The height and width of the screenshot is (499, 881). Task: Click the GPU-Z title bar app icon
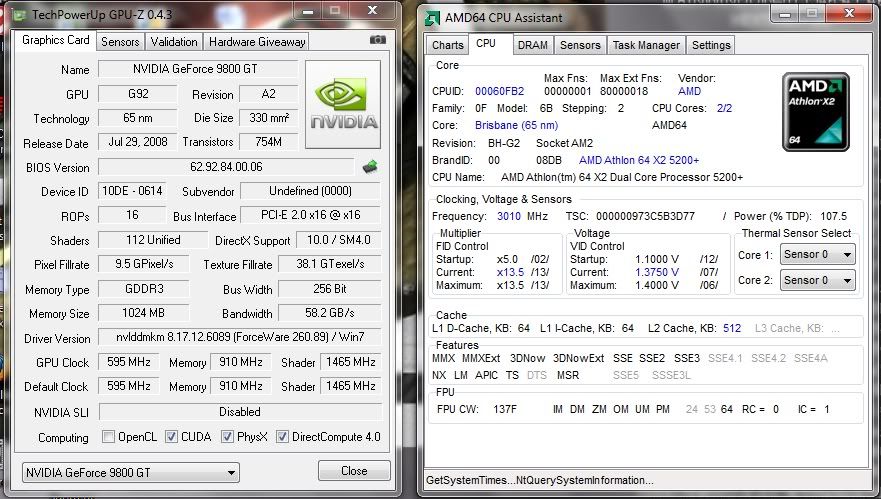(x=21, y=15)
